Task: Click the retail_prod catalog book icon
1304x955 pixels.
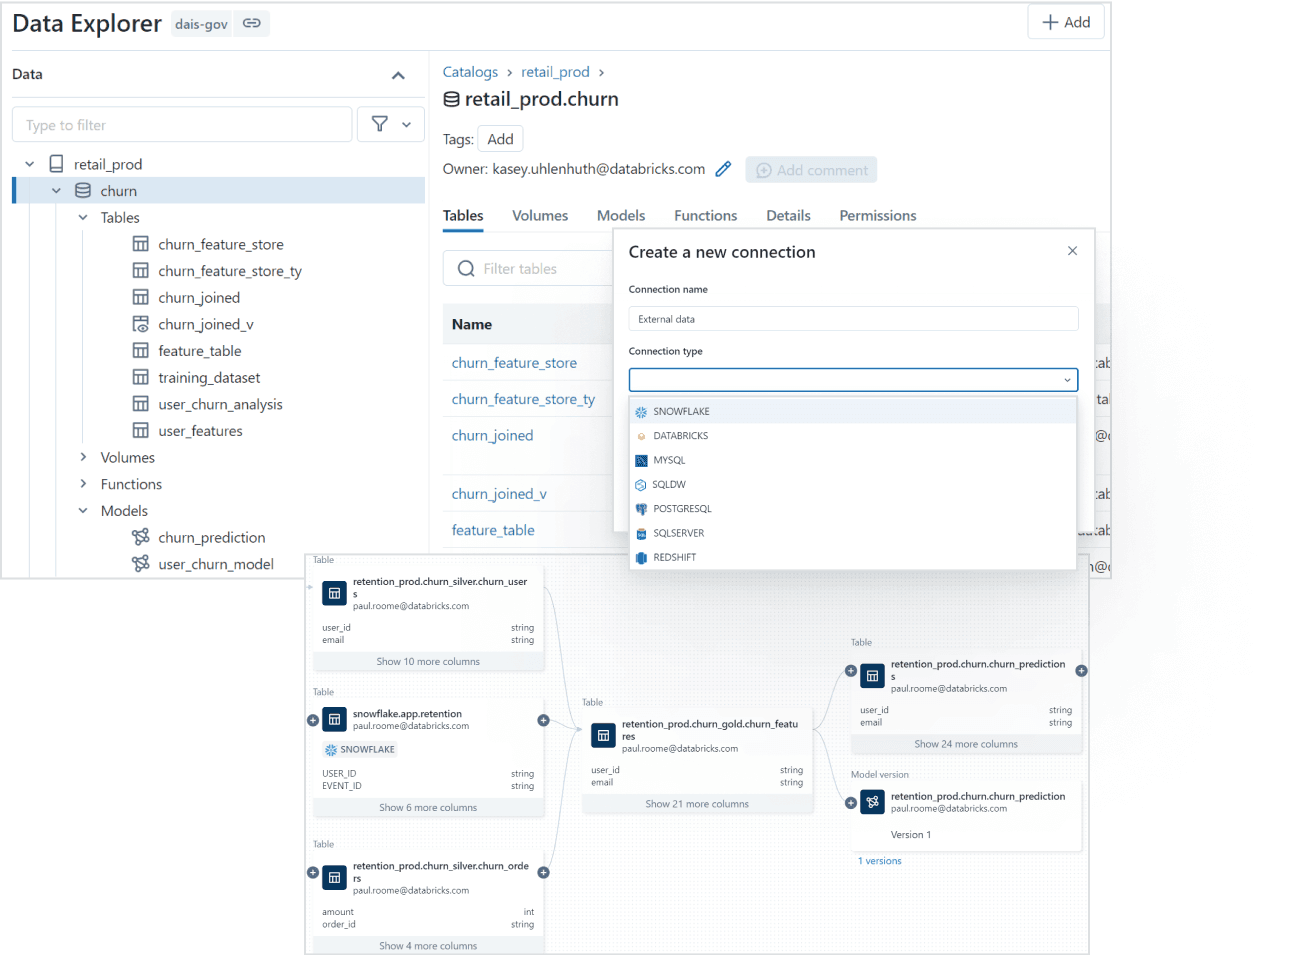Action: tap(57, 164)
